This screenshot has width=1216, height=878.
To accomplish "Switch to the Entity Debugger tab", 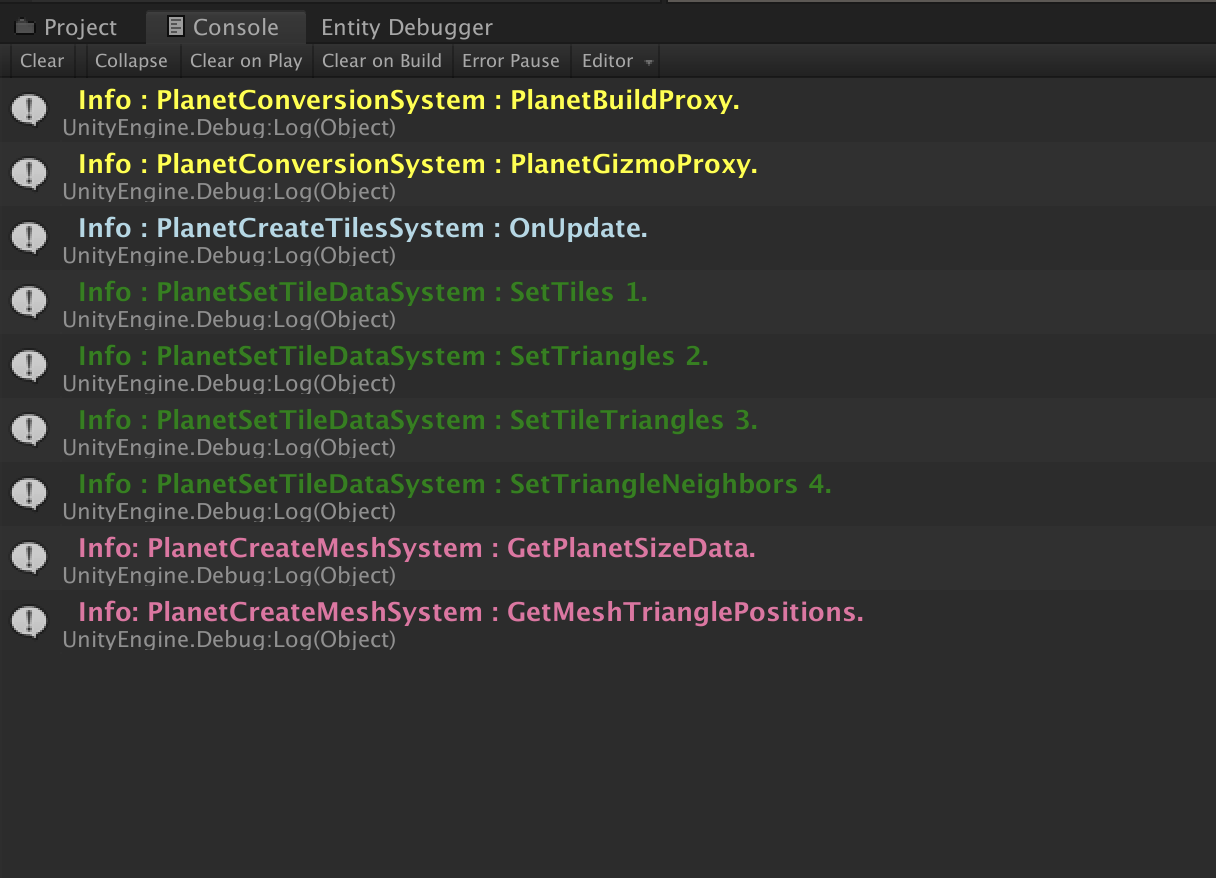I will (x=406, y=26).
